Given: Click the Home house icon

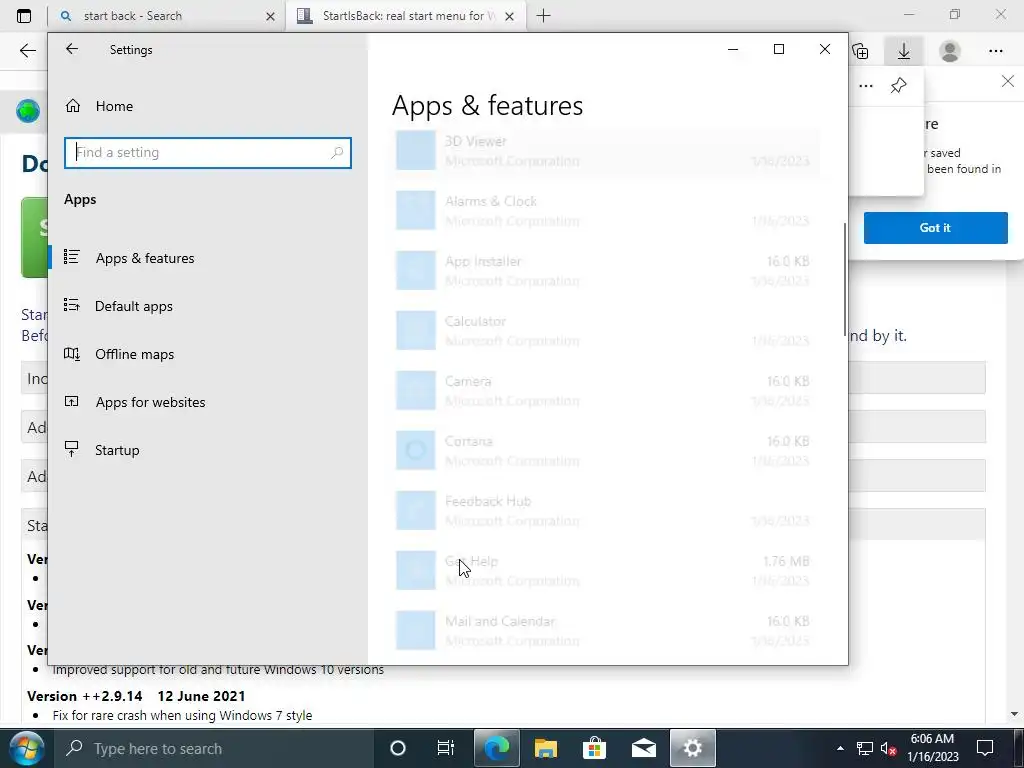Looking at the screenshot, I should click(72, 106).
